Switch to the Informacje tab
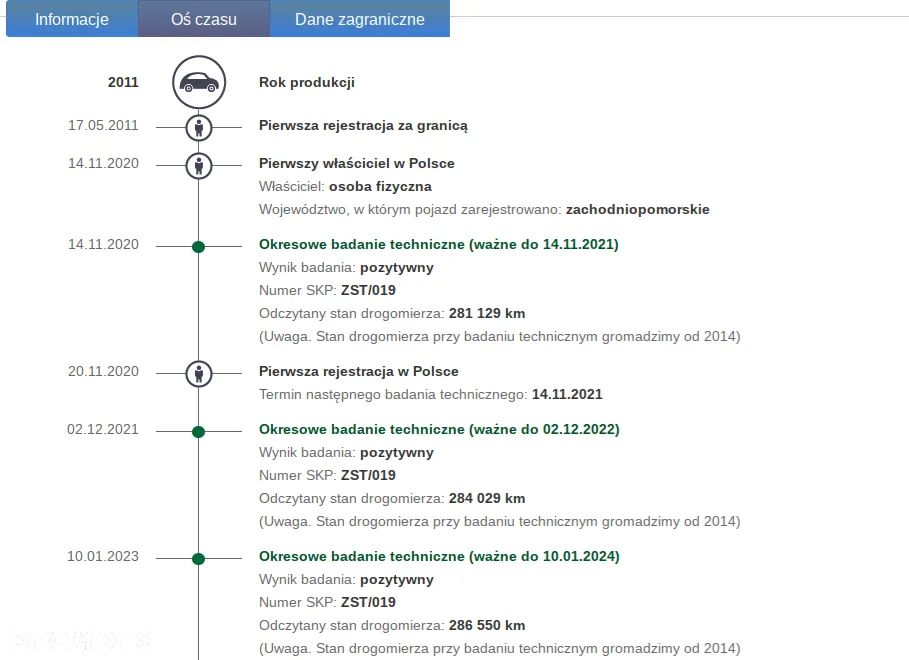This screenshot has width=909, height=660. pyautogui.click(x=72, y=19)
